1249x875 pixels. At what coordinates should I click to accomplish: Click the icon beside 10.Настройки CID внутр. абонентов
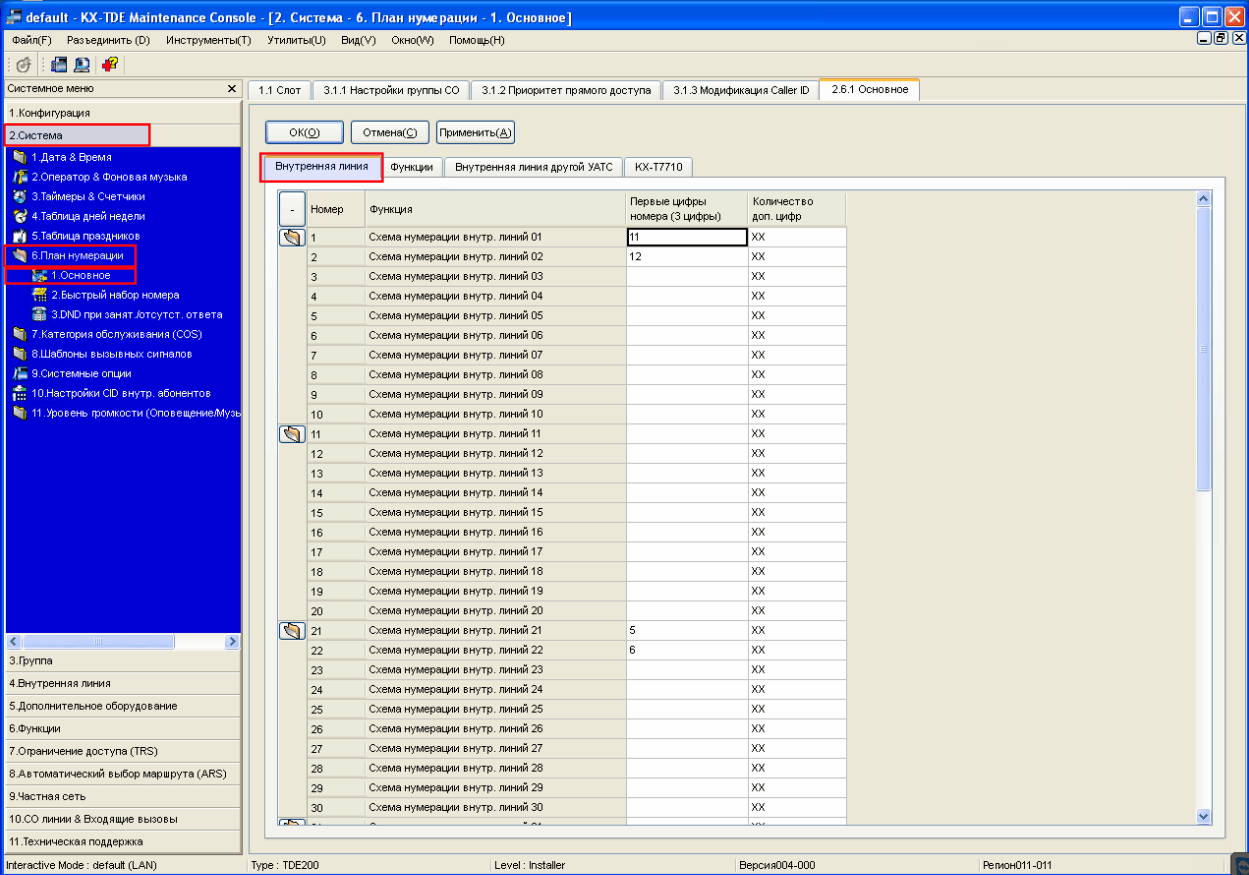pyautogui.click(x=19, y=393)
